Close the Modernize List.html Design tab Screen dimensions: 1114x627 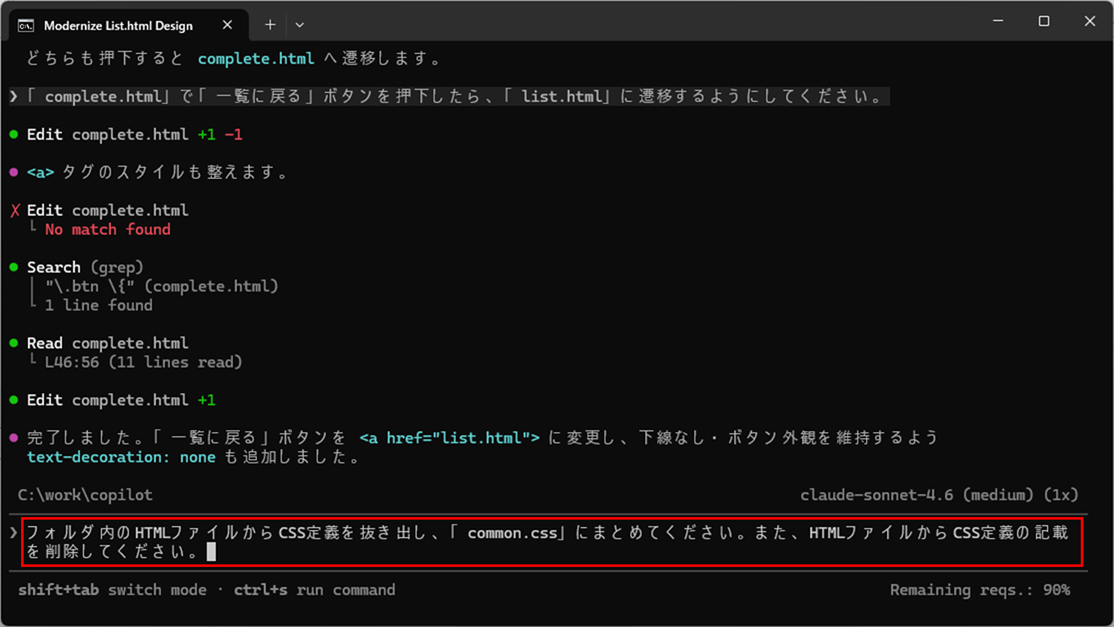227,25
